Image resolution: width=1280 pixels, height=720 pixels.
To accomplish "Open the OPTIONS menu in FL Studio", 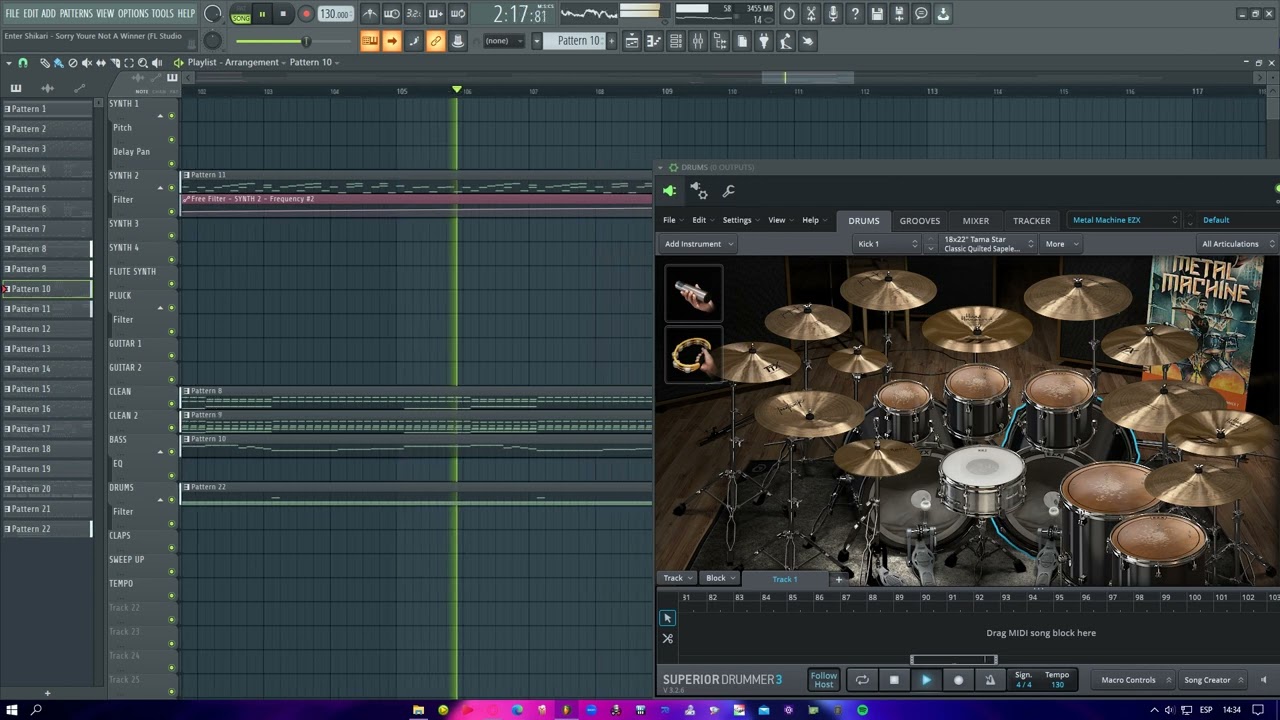I will click(x=133, y=13).
